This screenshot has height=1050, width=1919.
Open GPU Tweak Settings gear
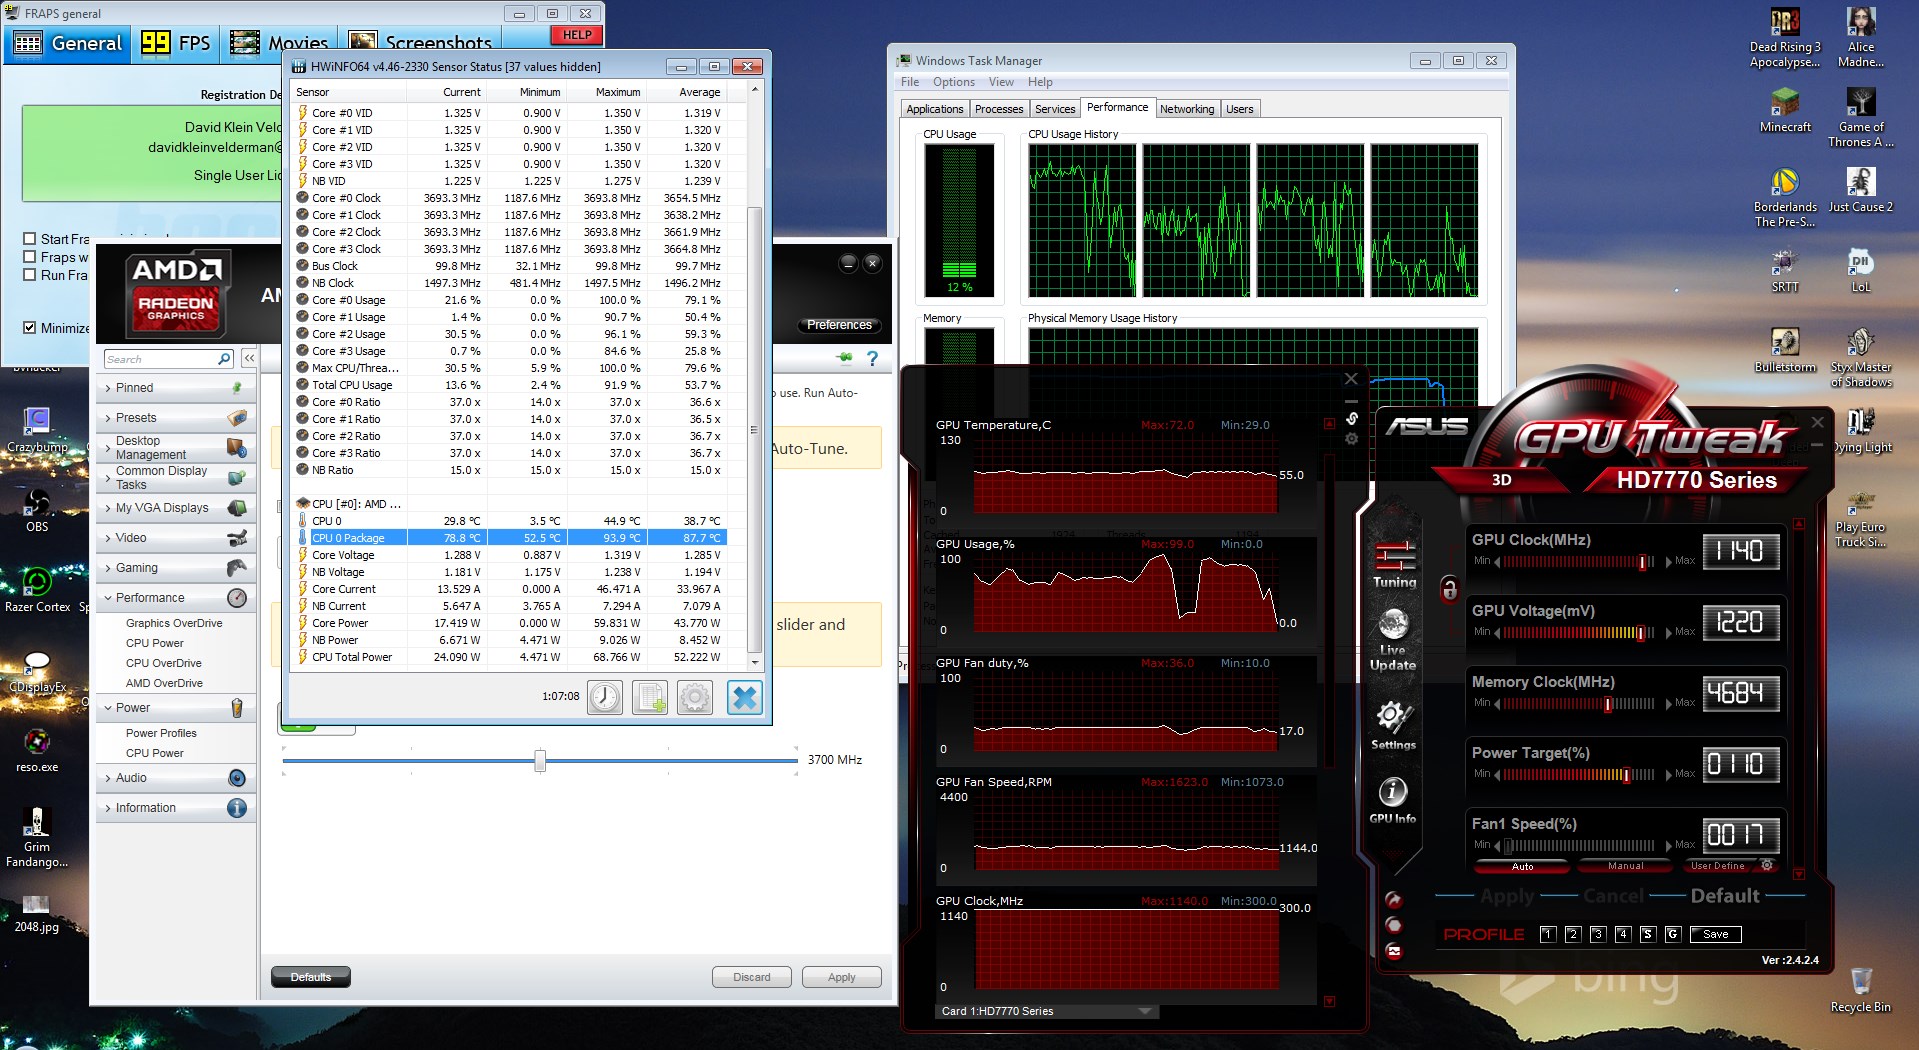(1393, 724)
